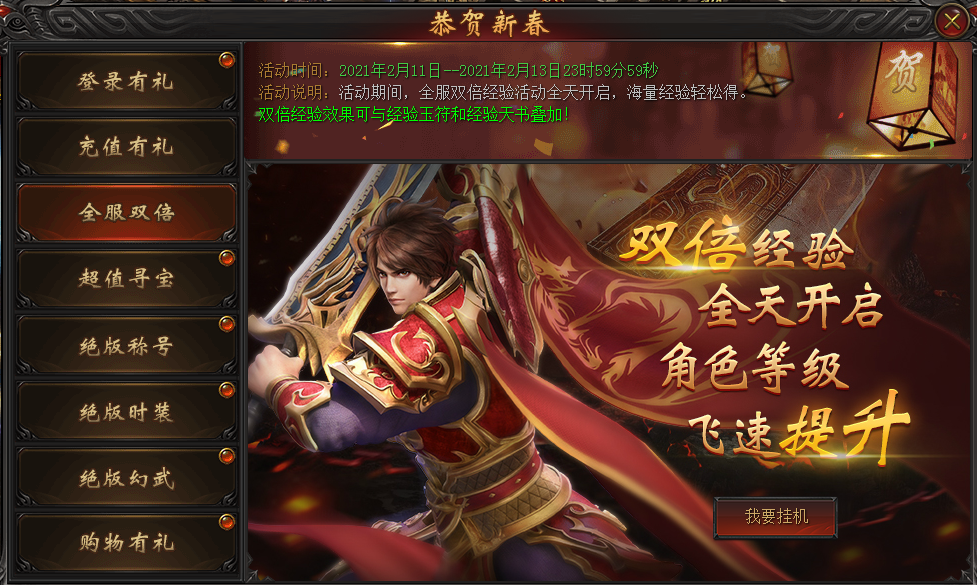977x585 pixels.
Task: Click the 贺 lantern decoration
Action: [913, 93]
